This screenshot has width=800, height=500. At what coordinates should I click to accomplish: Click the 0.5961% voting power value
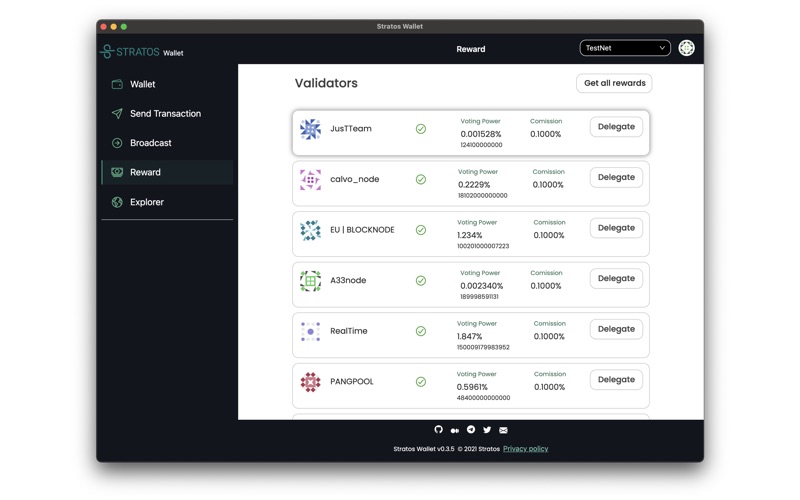tap(472, 387)
